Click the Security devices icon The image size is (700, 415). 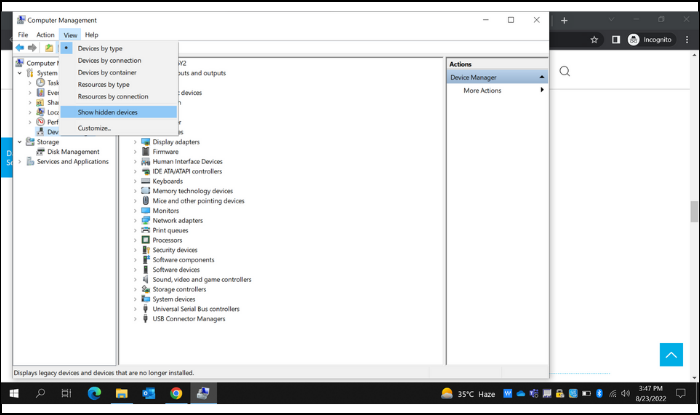click(x=146, y=250)
